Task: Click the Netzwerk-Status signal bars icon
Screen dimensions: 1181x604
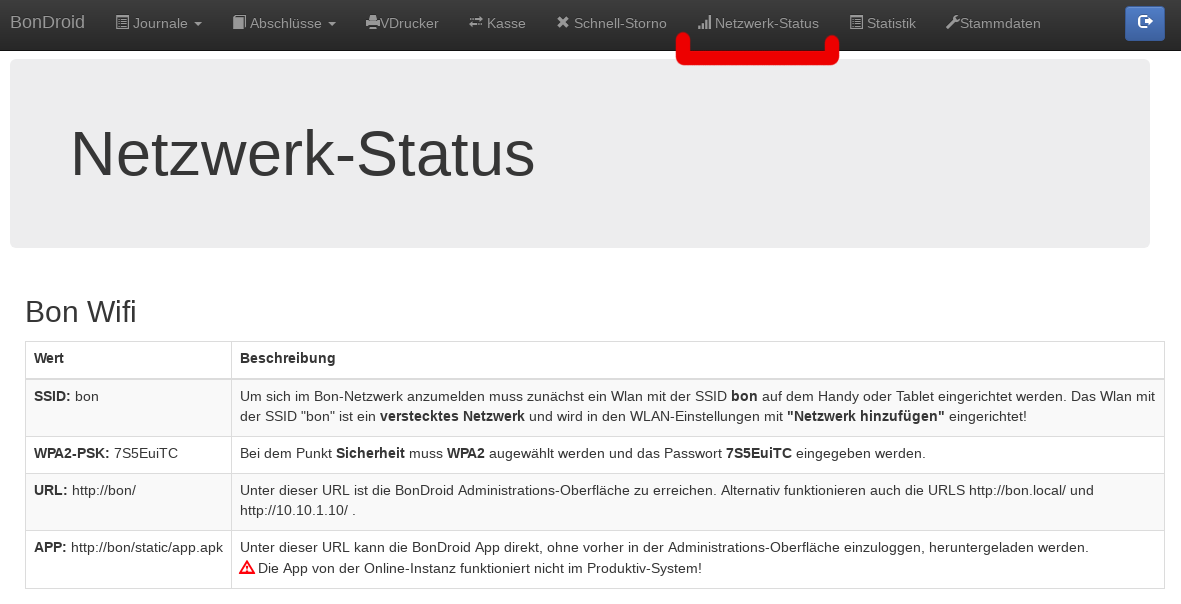Action: tap(704, 23)
